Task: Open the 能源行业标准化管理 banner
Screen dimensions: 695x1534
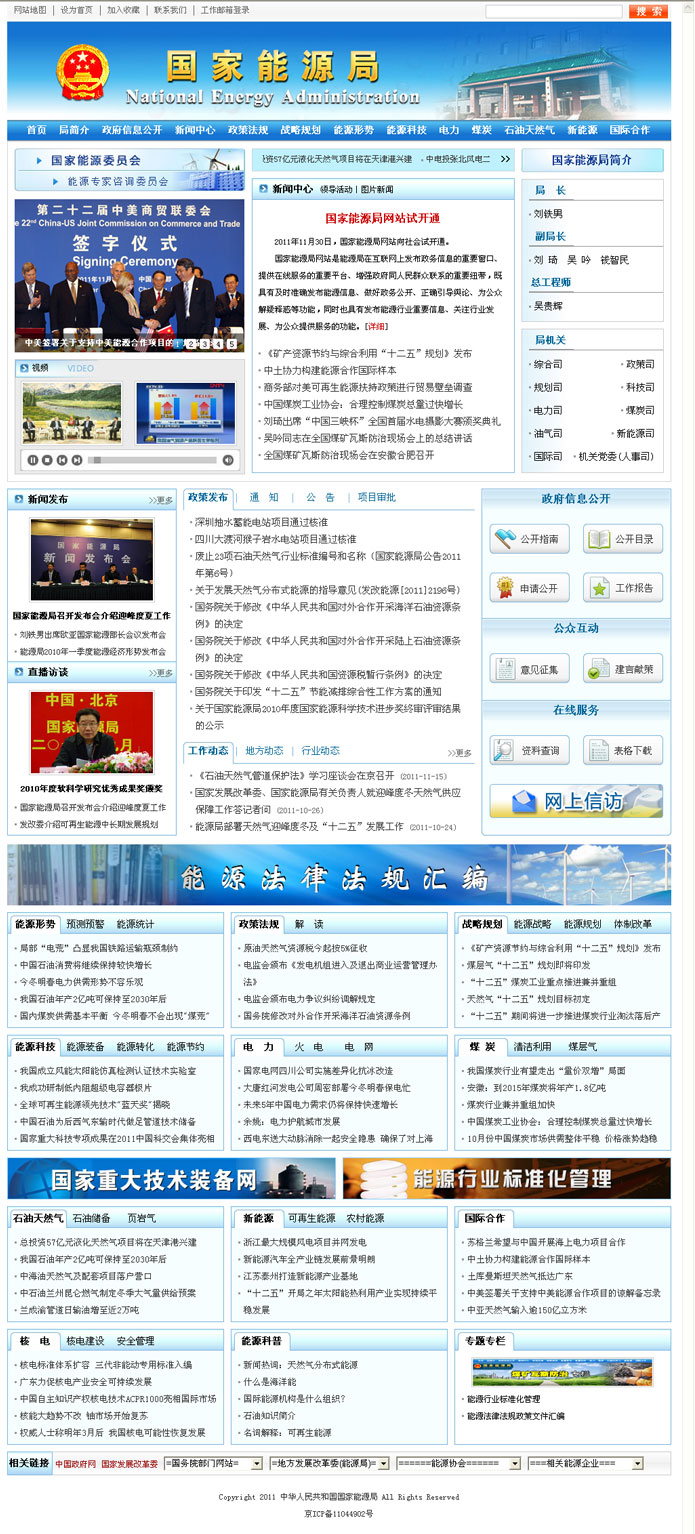Action: pyautogui.click(x=506, y=1178)
